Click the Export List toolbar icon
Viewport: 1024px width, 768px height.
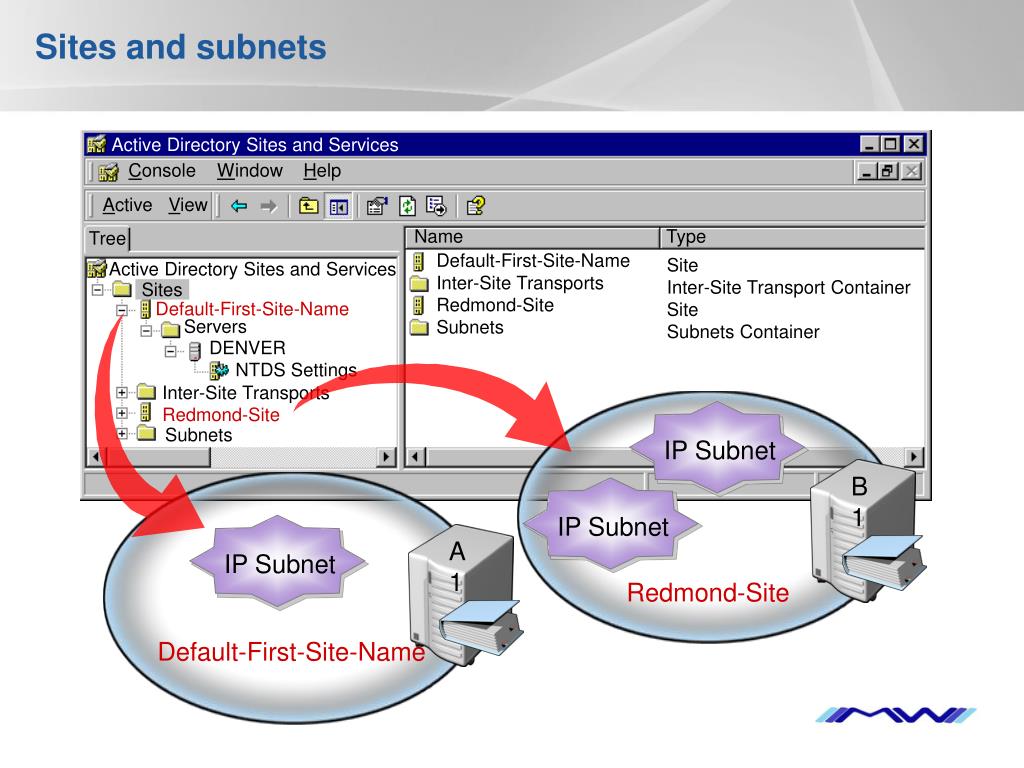(x=436, y=206)
